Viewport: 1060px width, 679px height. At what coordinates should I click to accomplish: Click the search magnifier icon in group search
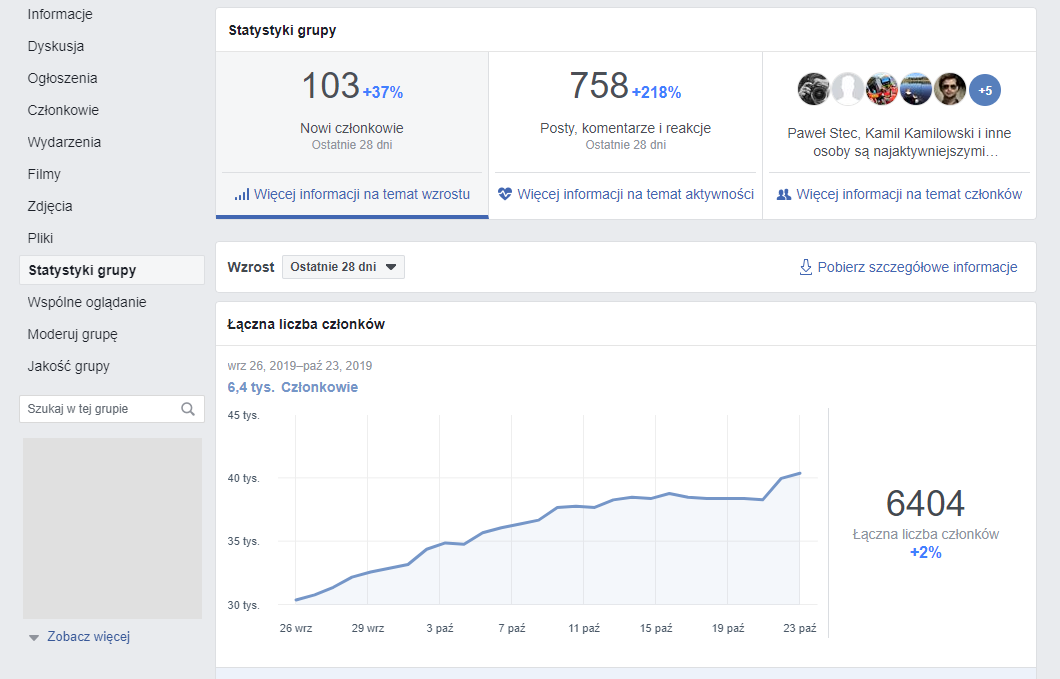point(188,409)
